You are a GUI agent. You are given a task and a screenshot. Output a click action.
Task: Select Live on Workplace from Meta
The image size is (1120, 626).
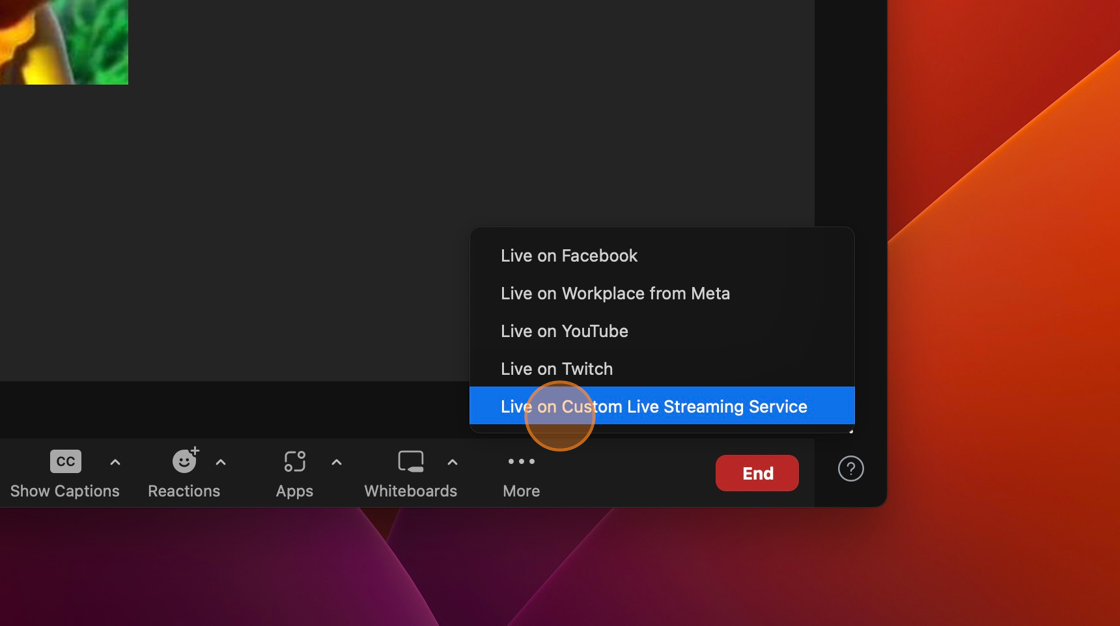point(661,294)
